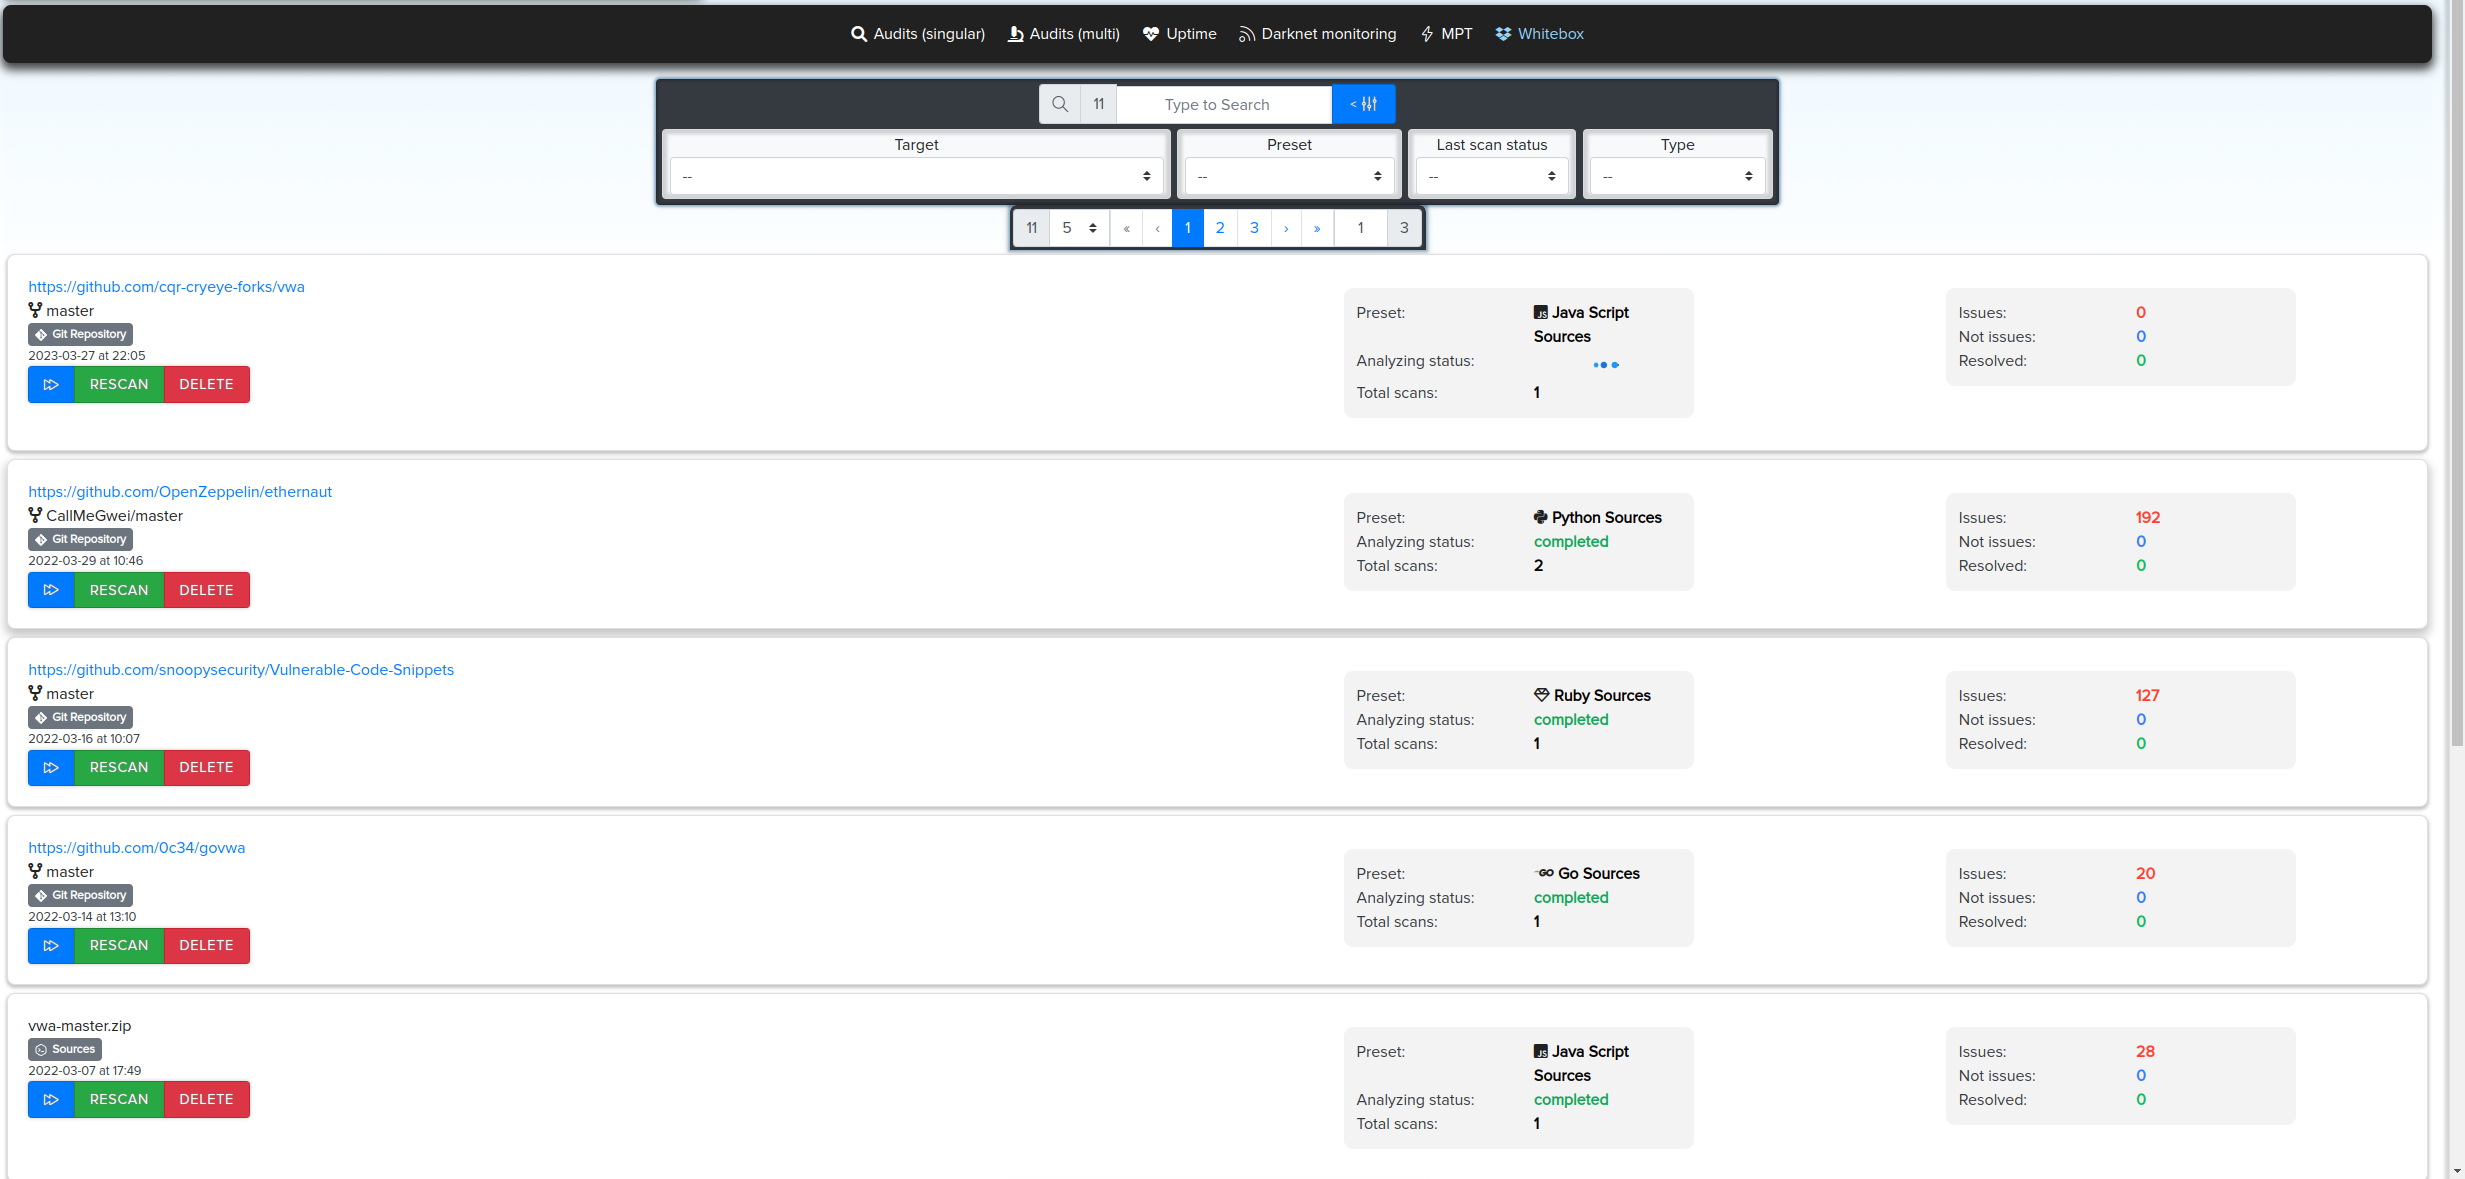Open the OpenZeppelin/ethernaut GitHub link
The height and width of the screenshot is (1179, 2465).
point(180,492)
